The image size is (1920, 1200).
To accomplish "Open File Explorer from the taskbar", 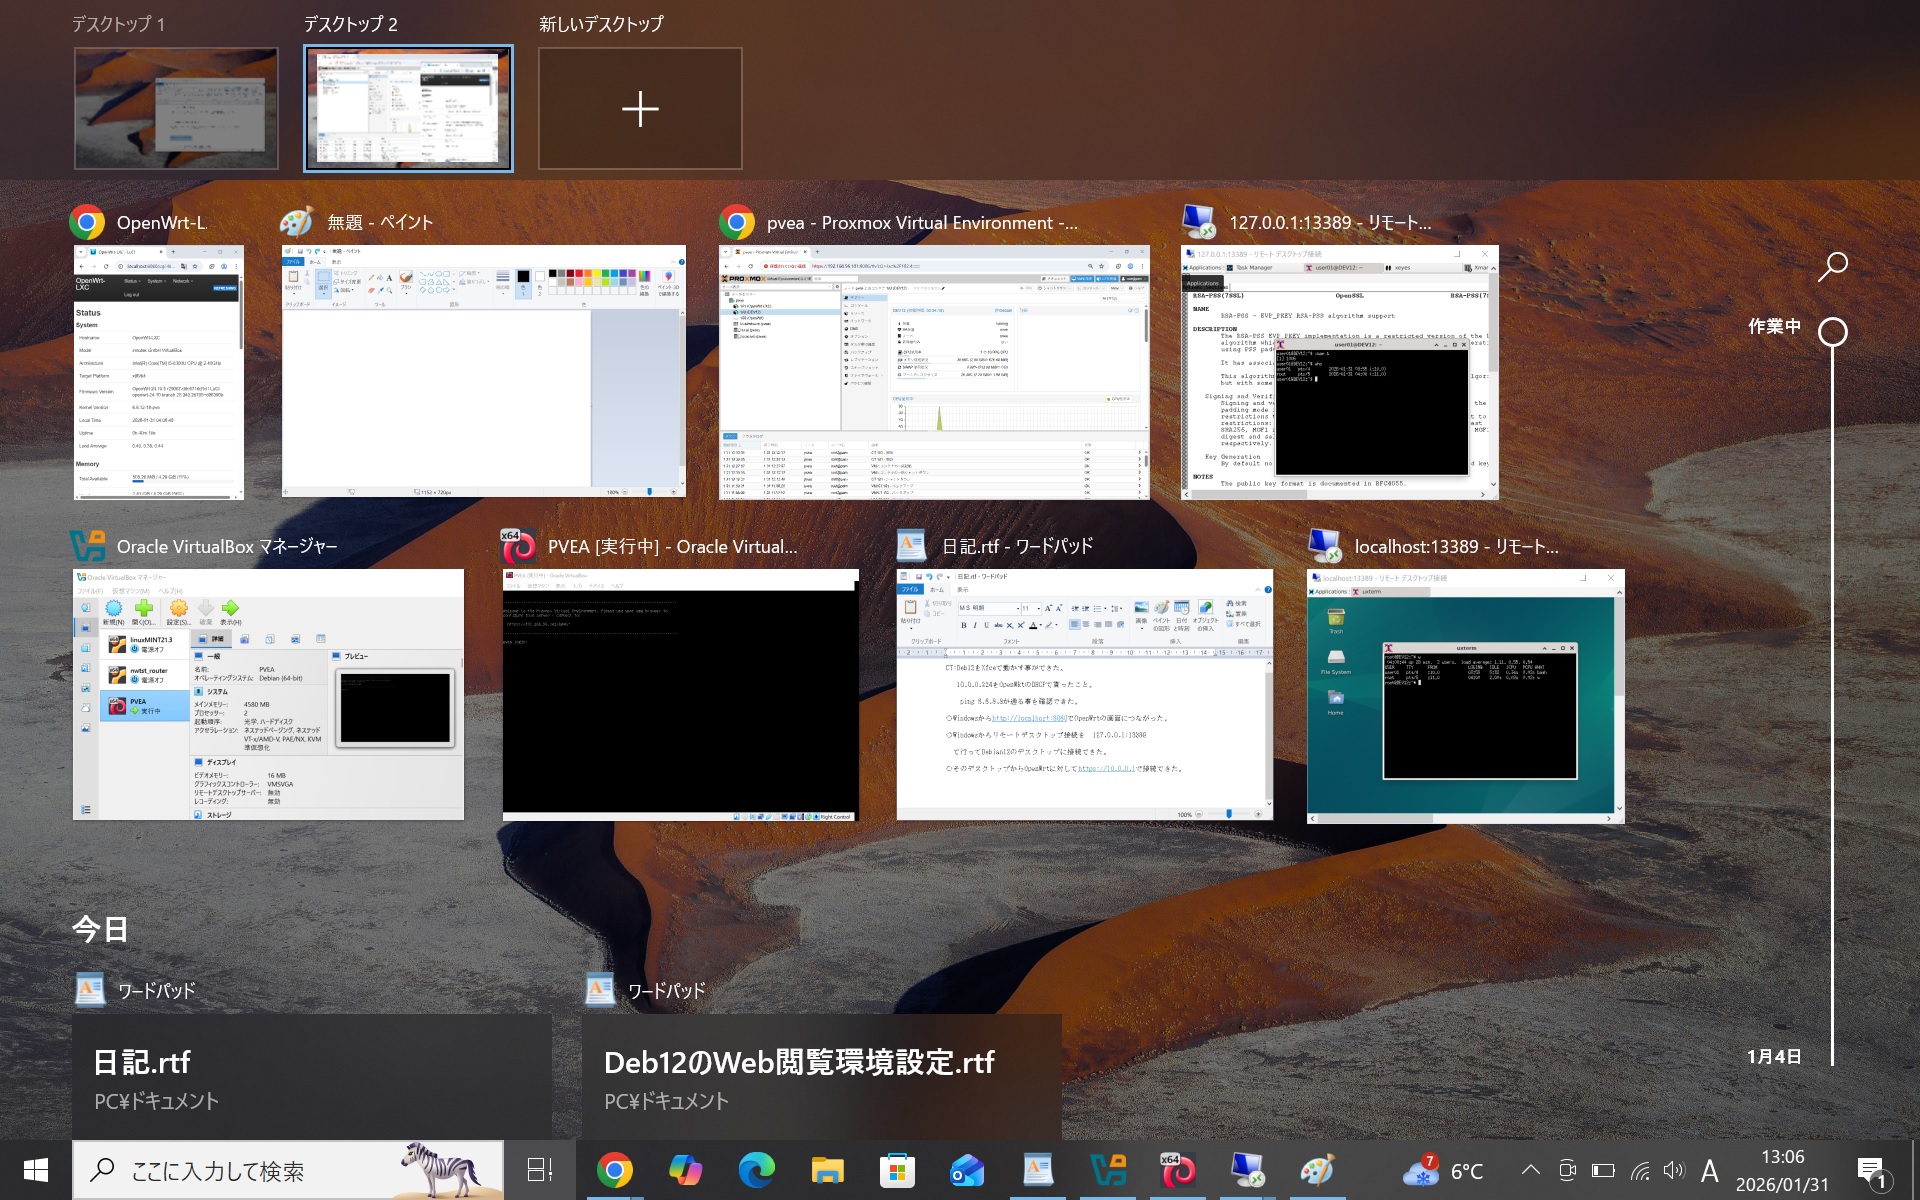I will pyautogui.click(x=827, y=1170).
